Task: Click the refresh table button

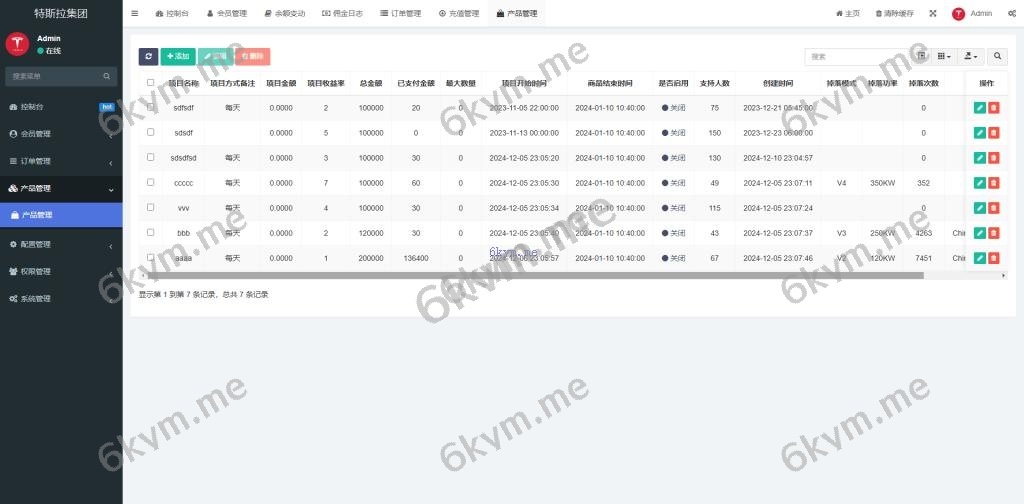Action: click(148, 57)
